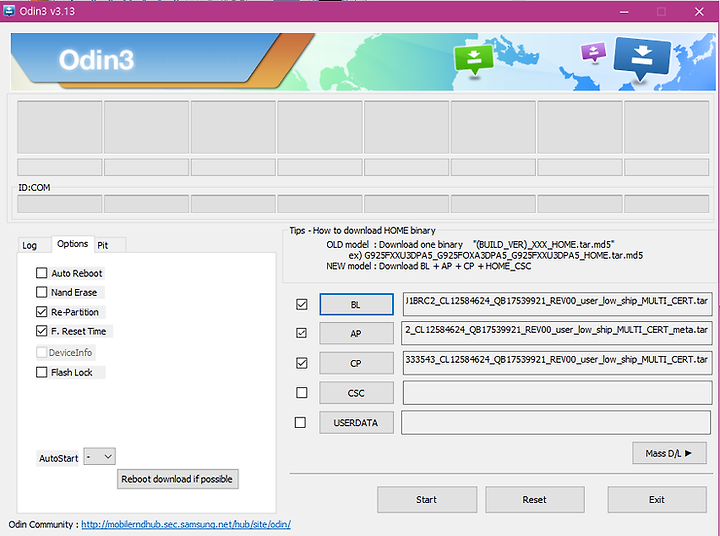Enable the Auto Reboot checkbox
720x536 pixels.
(x=41, y=273)
